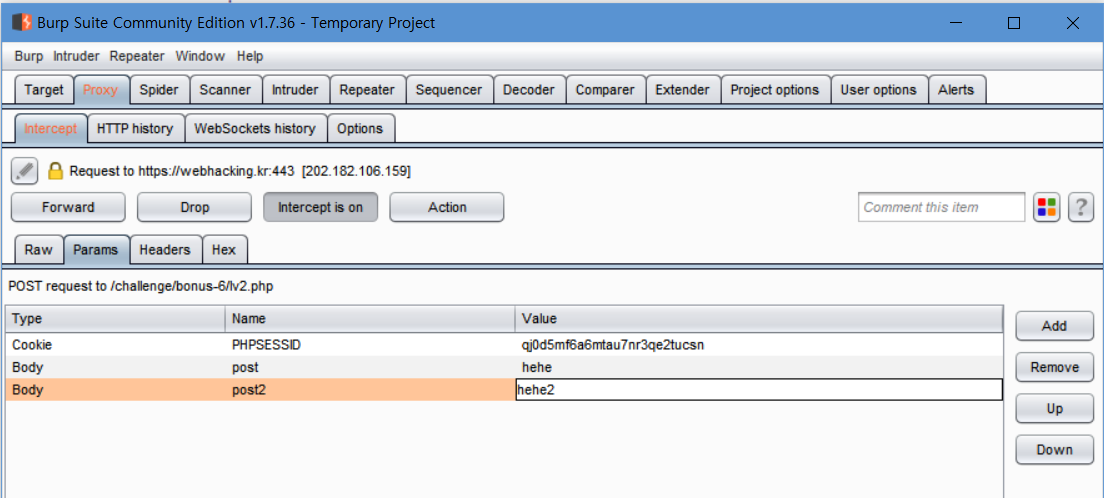Toggle the Intercept is on button

click(320, 207)
